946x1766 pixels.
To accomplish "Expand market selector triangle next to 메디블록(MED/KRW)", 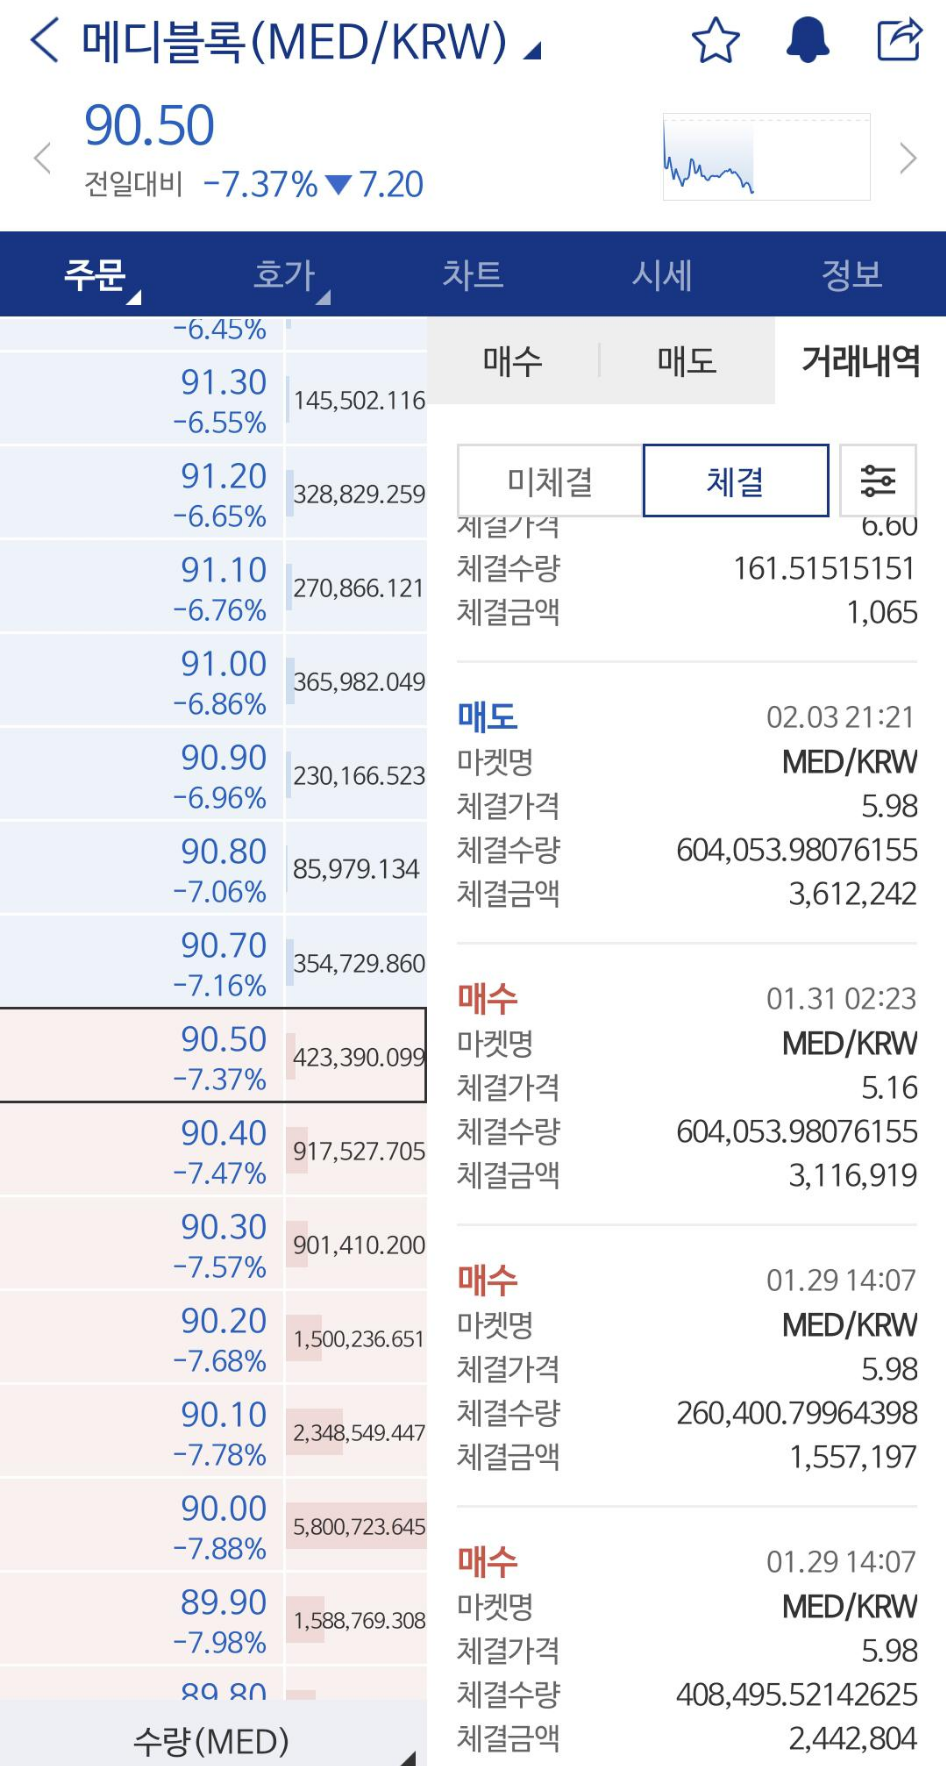I will click(533, 51).
